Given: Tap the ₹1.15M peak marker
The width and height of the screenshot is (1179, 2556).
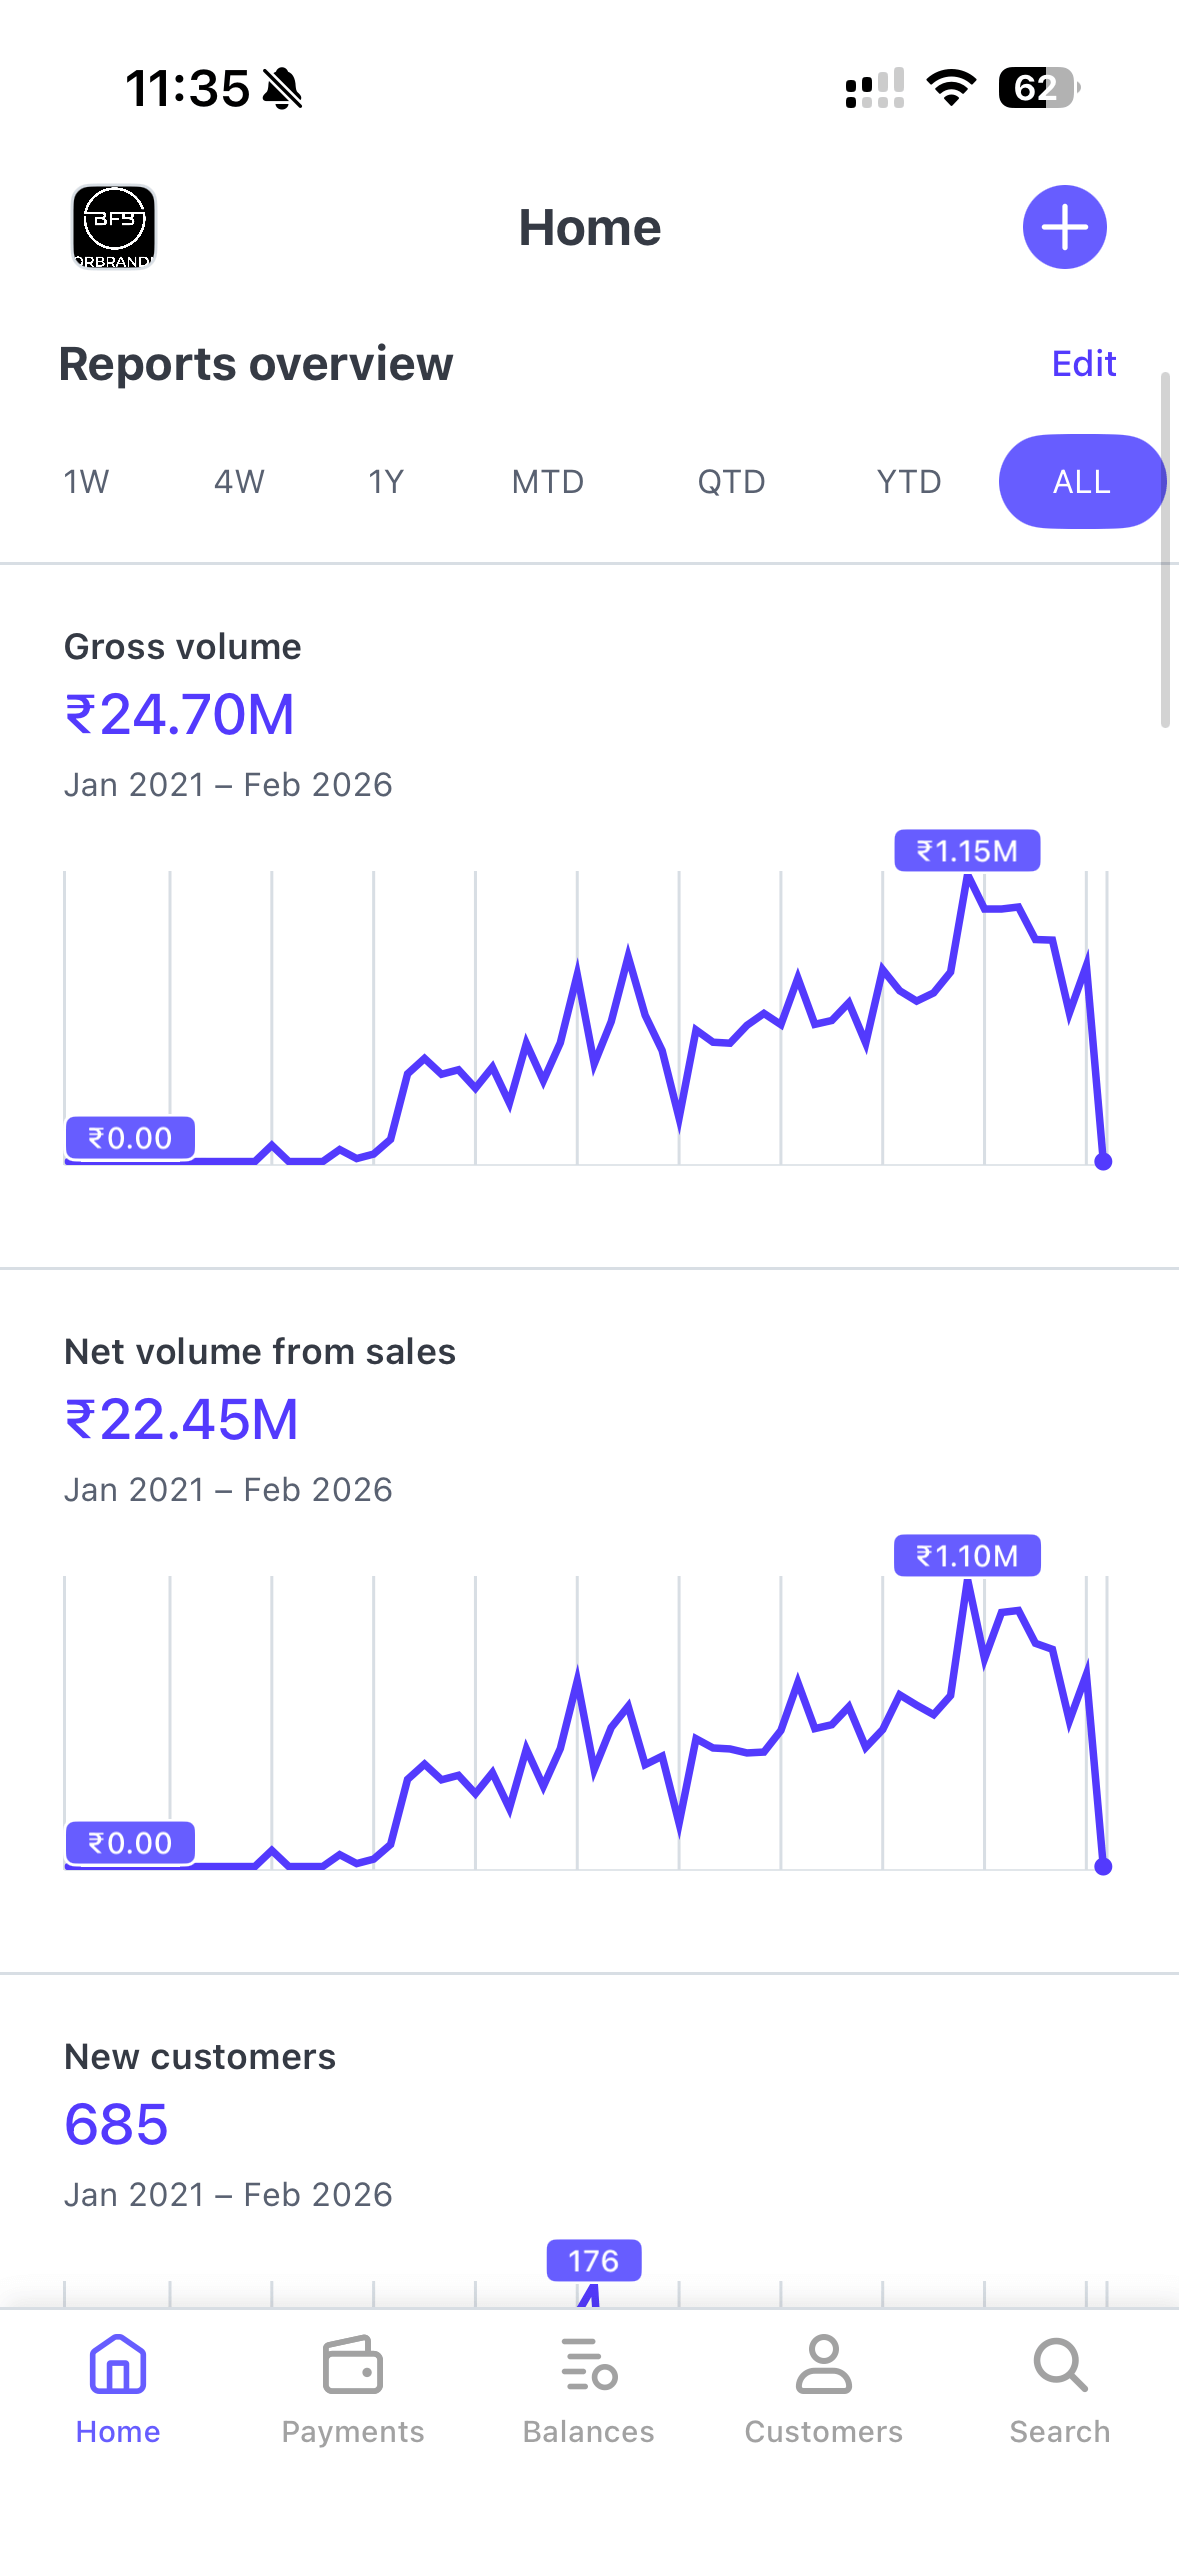Looking at the screenshot, I should coord(967,851).
